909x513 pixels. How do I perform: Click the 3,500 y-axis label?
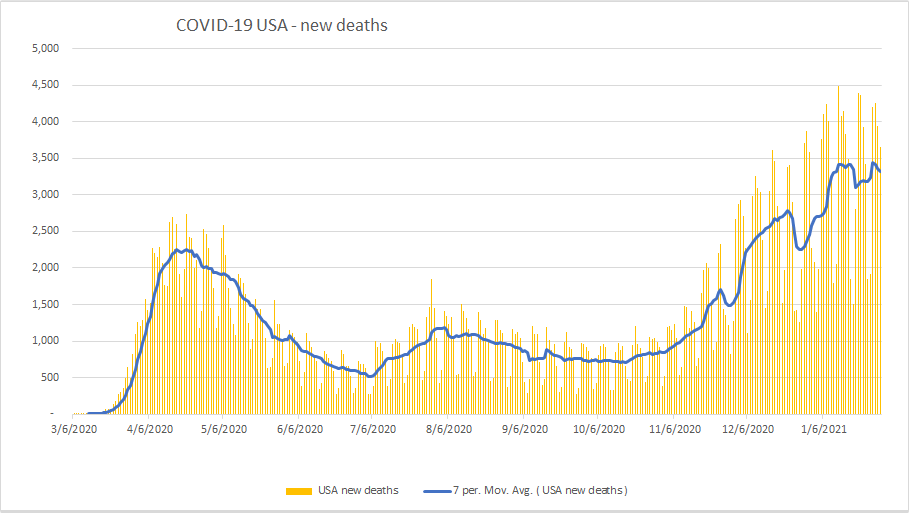(x=45, y=158)
